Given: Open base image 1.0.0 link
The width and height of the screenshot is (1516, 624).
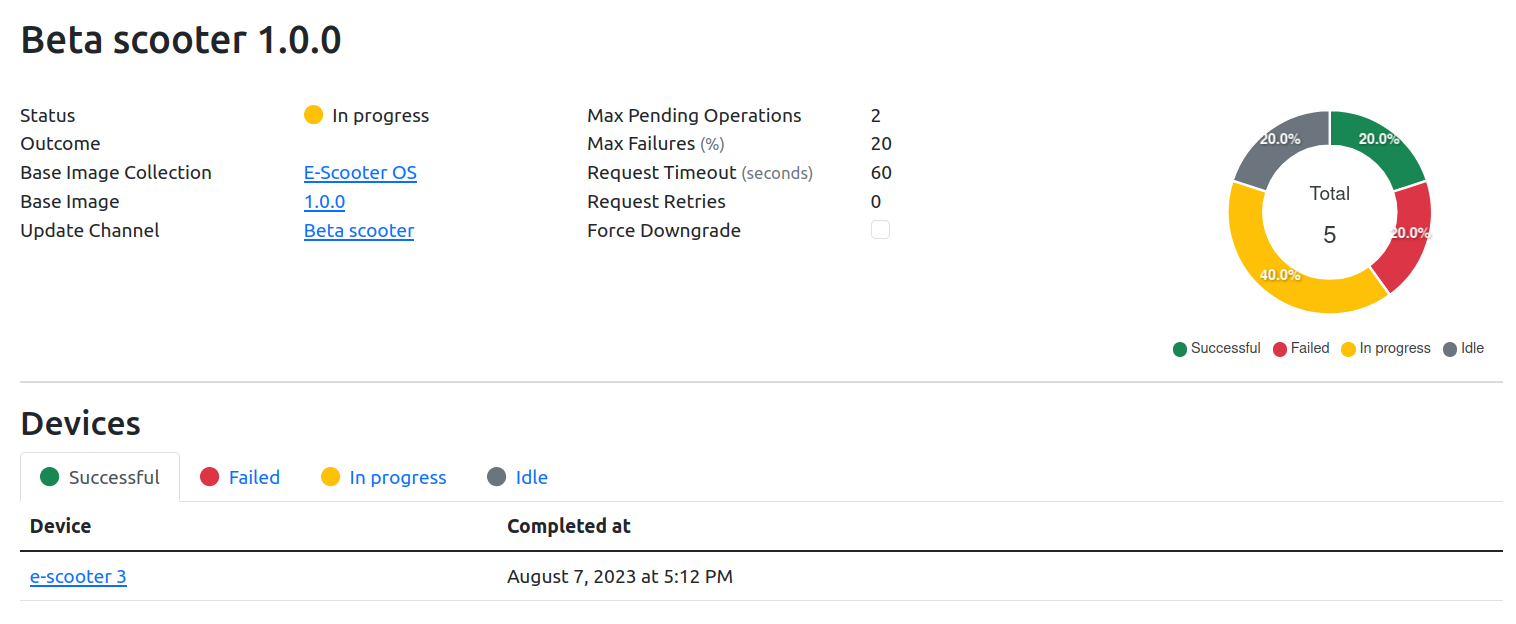Looking at the screenshot, I should click(x=324, y=202).
